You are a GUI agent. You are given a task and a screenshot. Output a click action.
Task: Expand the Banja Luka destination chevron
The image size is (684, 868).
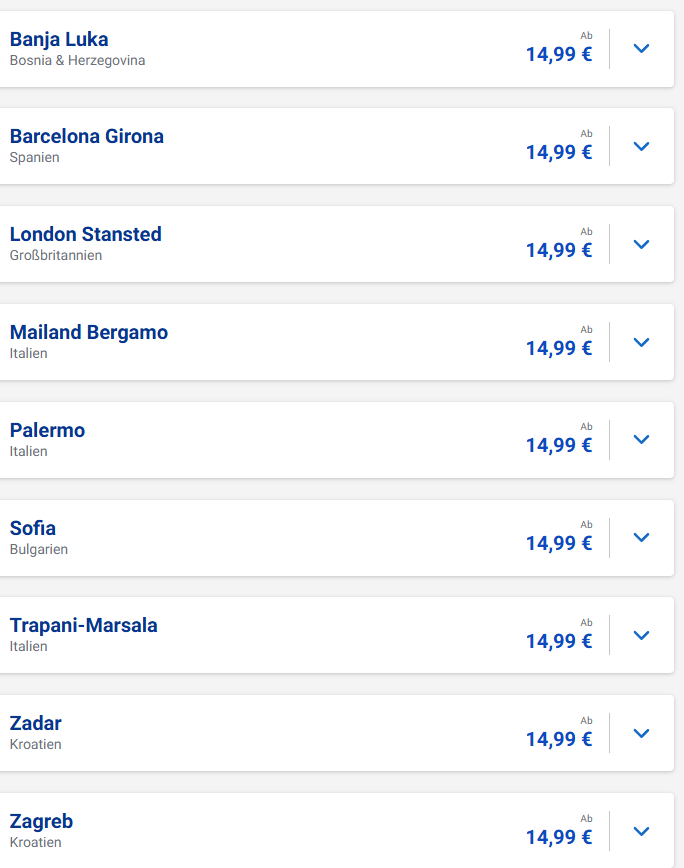641,49
